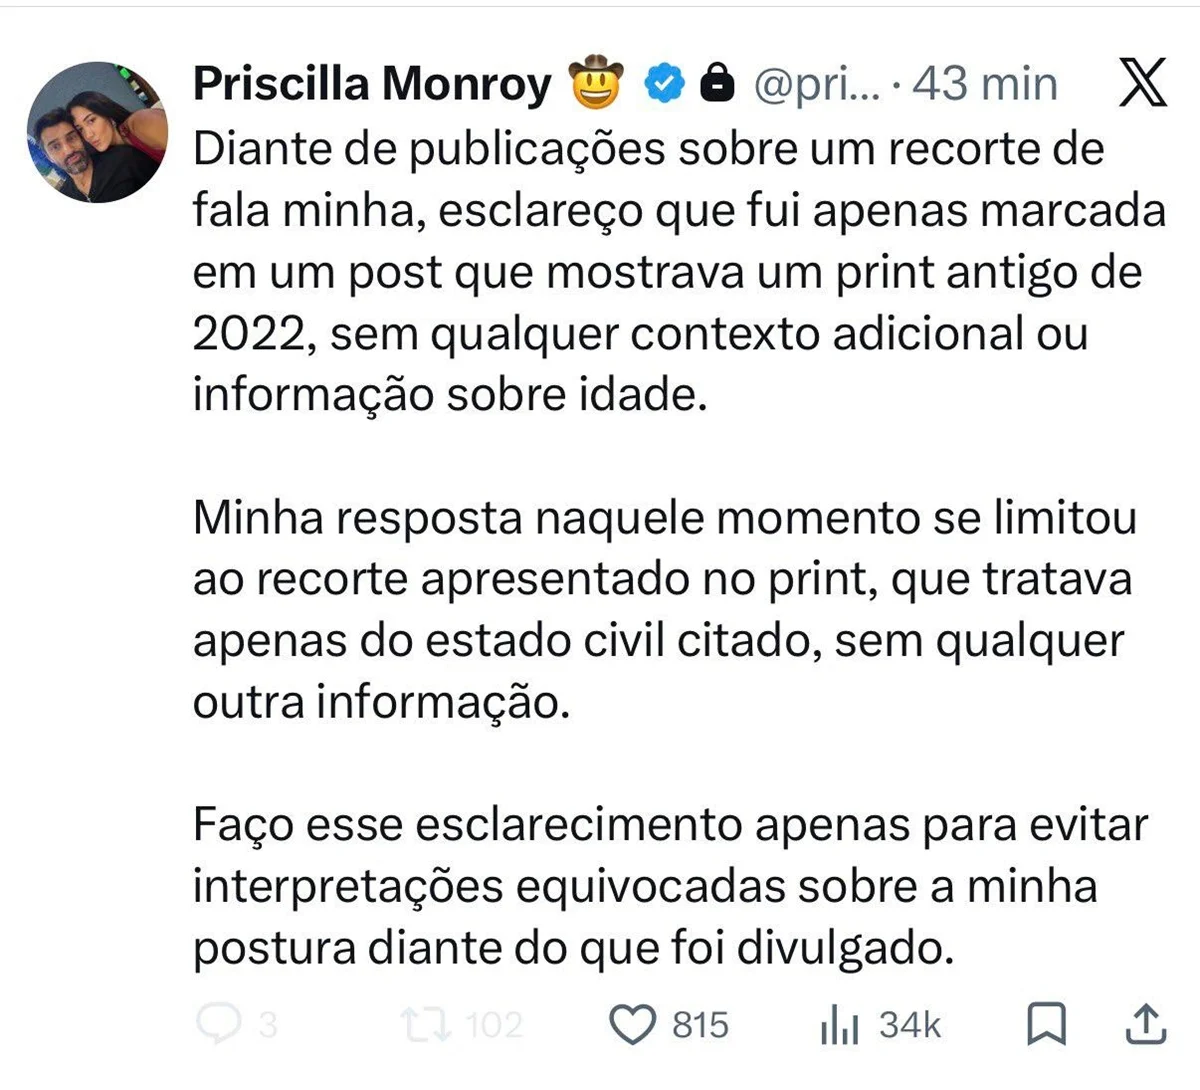Click the reply count 3
Image resolution: width=1200 pixels, height=1090 pixels.
point(267,1025)
